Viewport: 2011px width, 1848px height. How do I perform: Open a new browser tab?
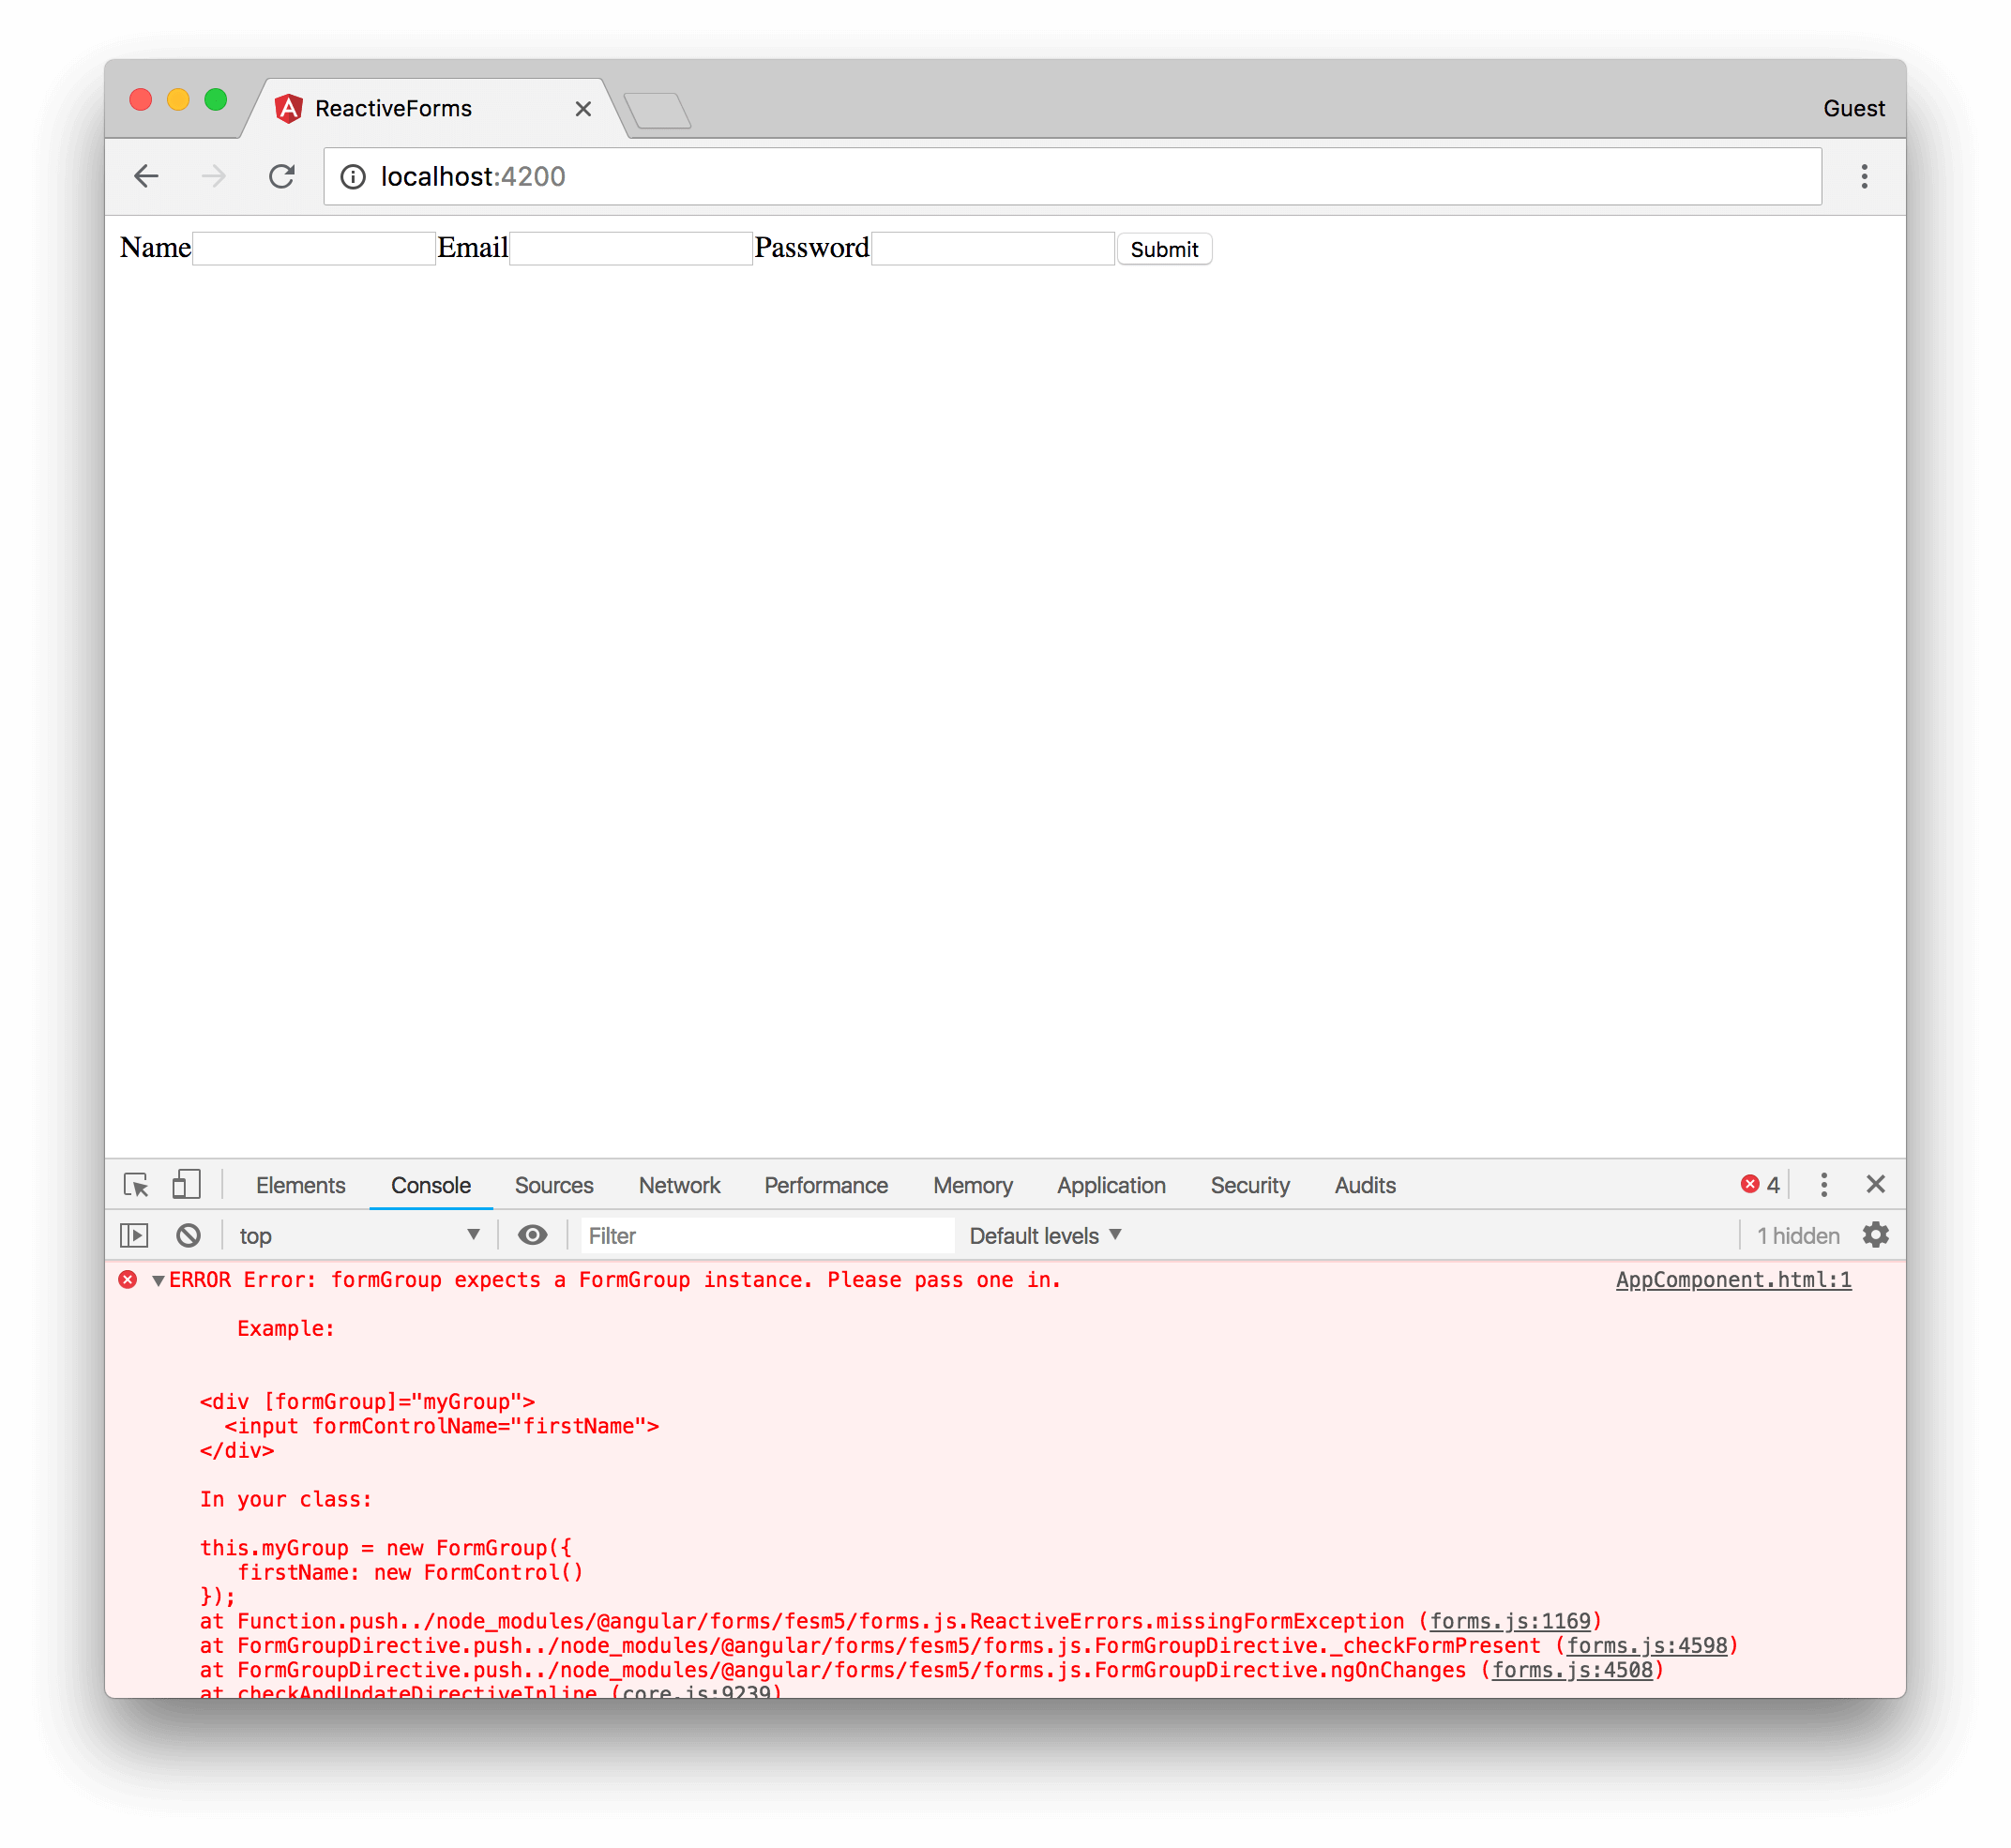tap(657, 110)
